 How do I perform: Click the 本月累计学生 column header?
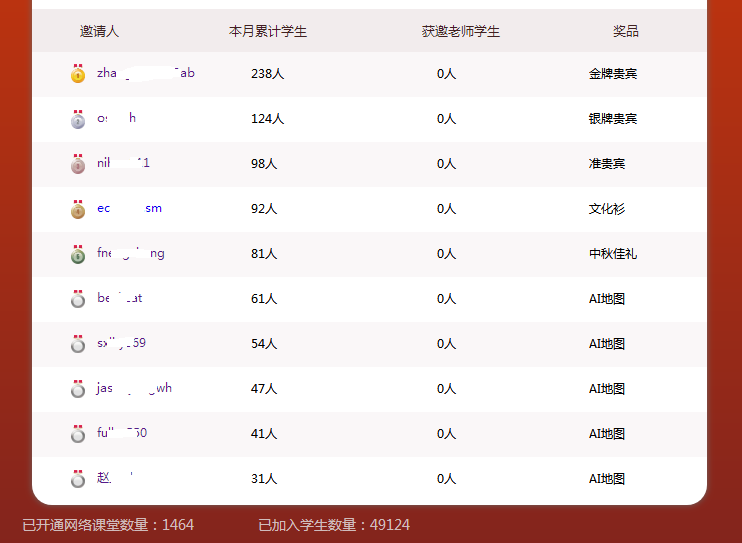point(268,31)
